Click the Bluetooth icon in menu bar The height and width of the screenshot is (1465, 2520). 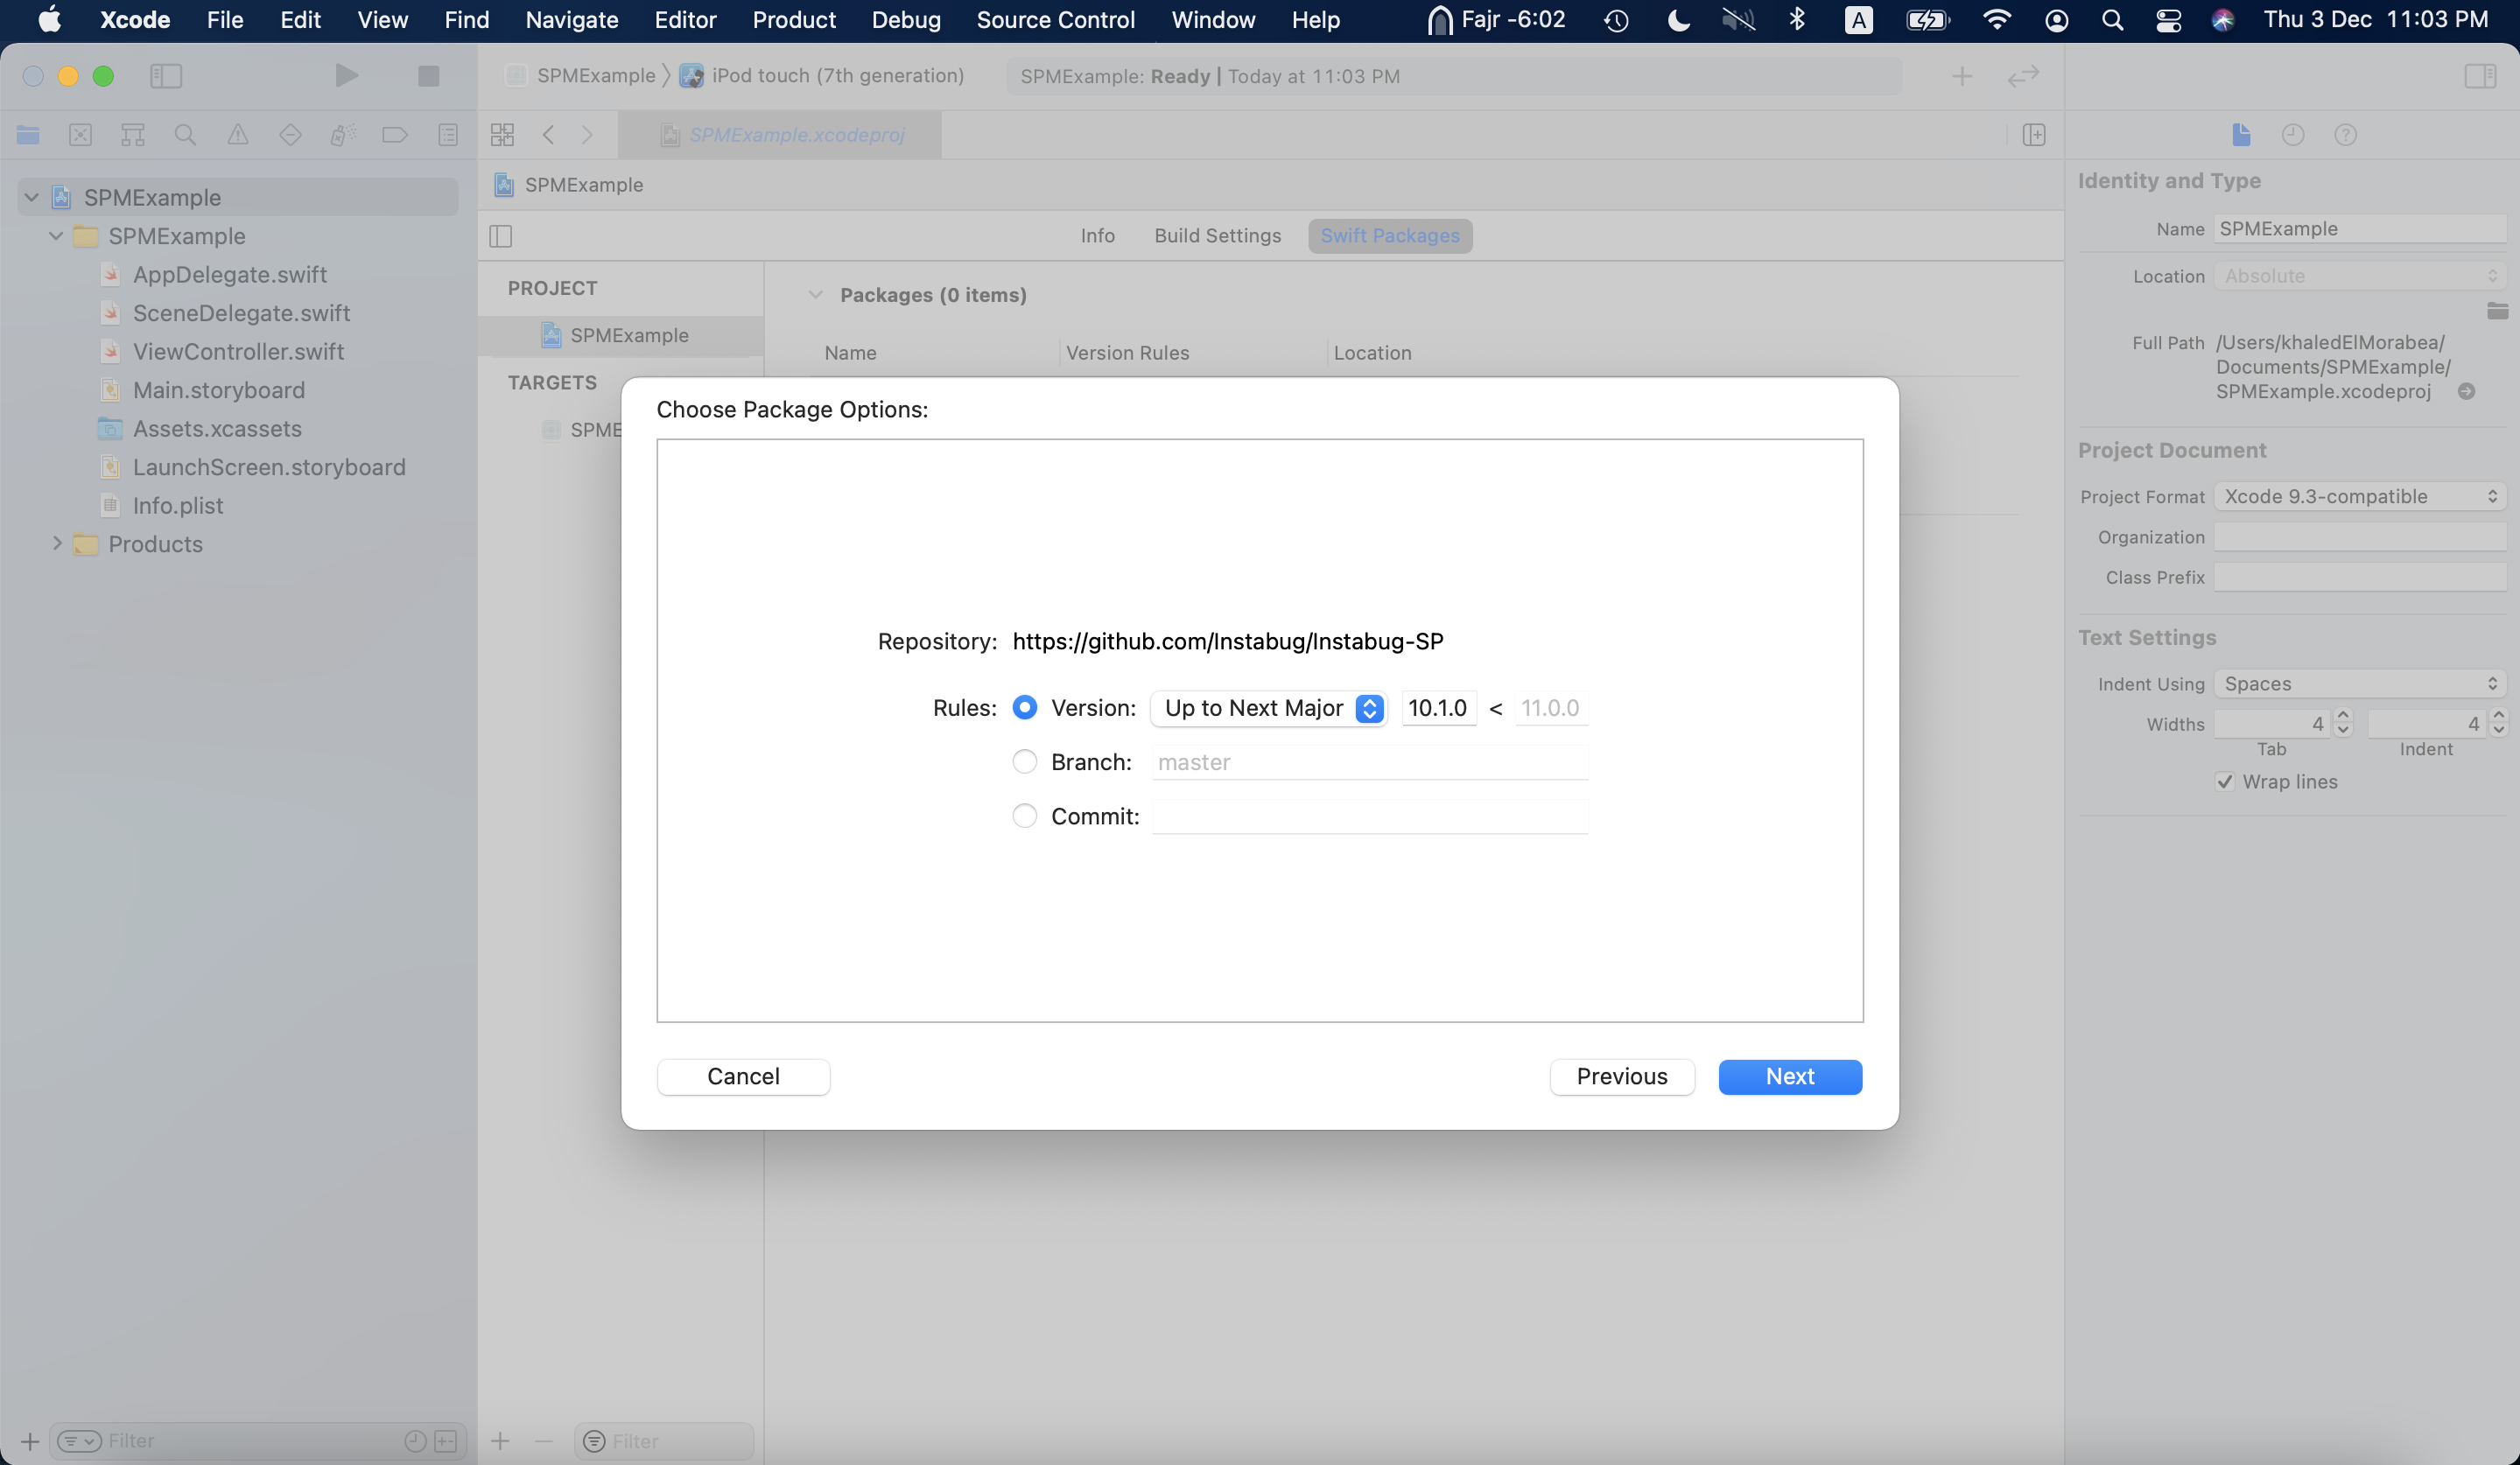(x=1797, y=20)
